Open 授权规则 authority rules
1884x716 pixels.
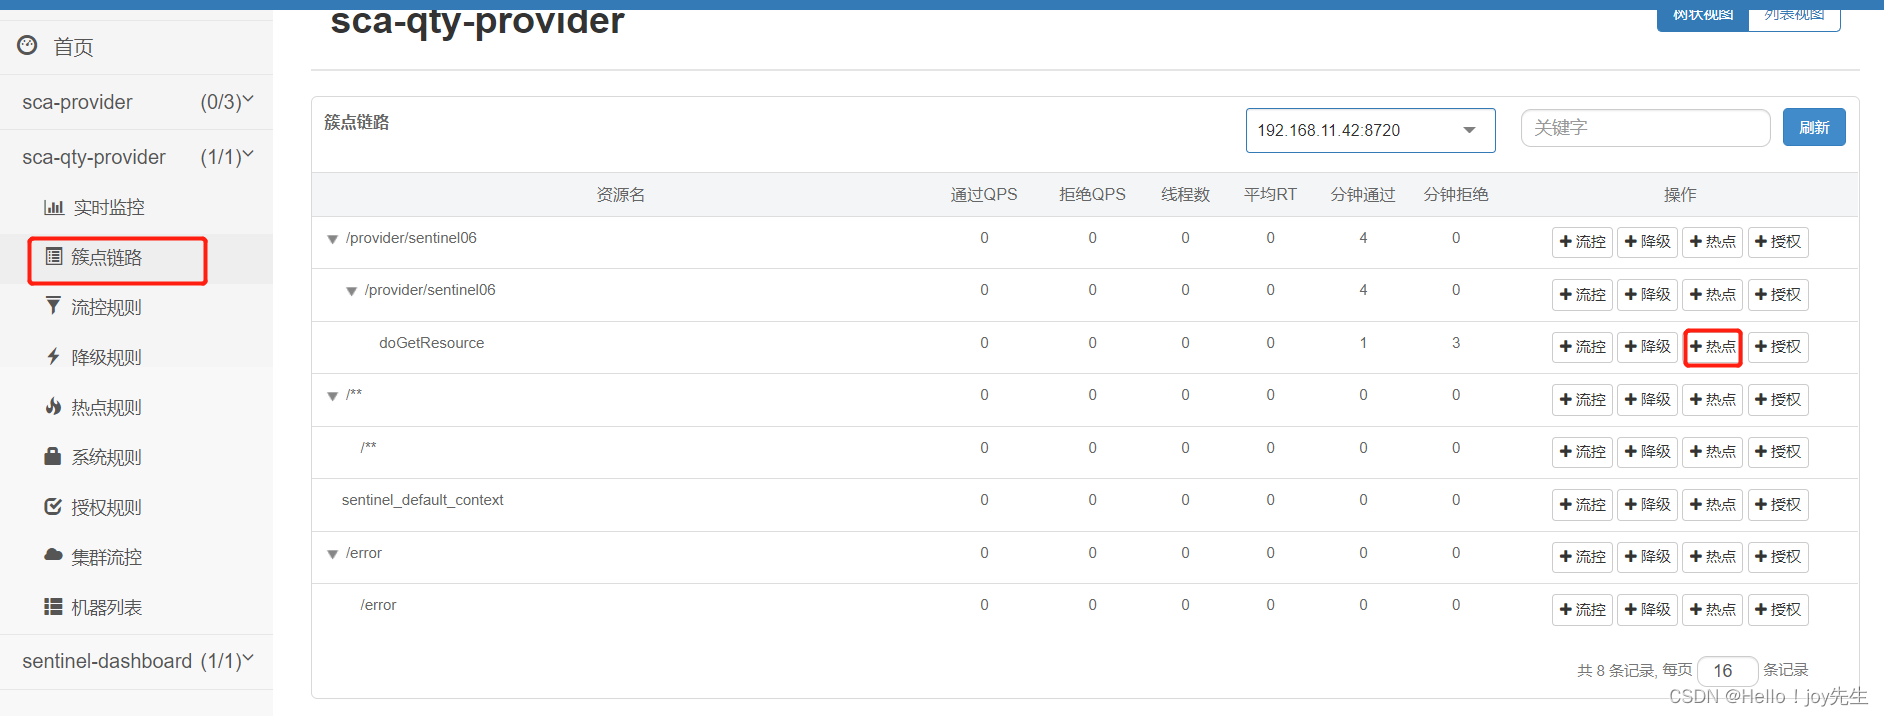107,507
